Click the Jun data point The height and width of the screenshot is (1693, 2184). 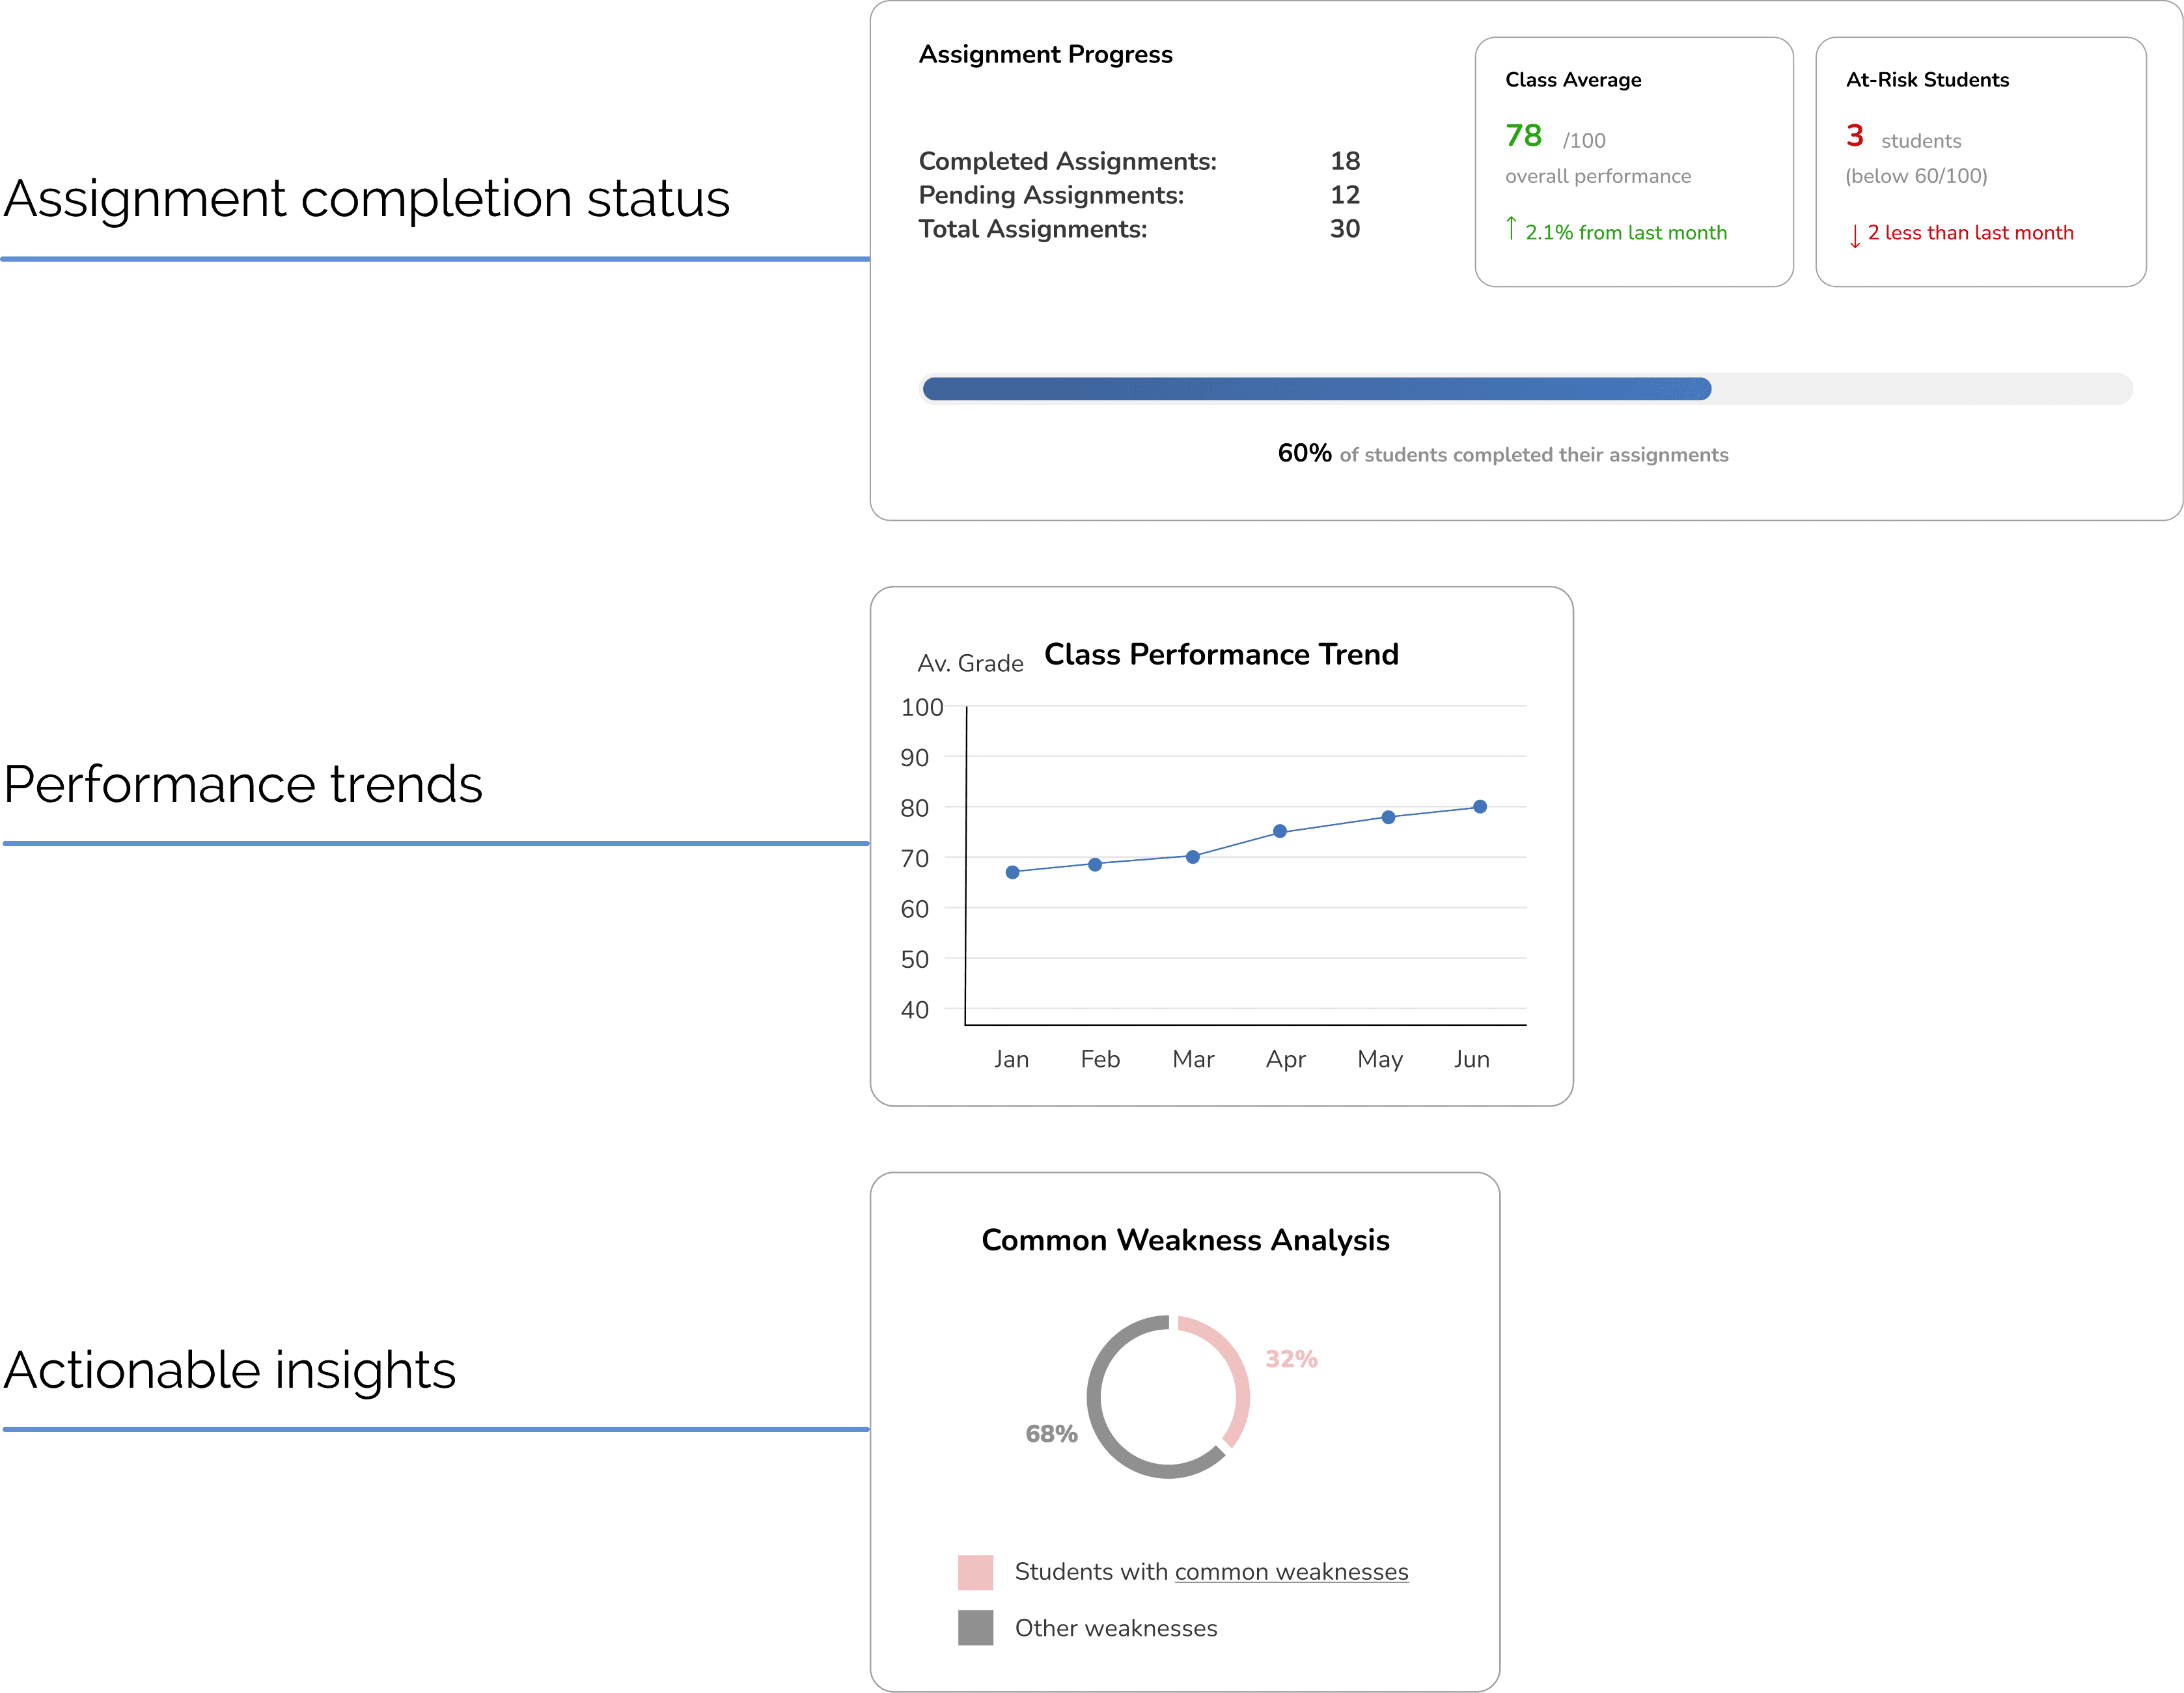tap(1480, 807)
